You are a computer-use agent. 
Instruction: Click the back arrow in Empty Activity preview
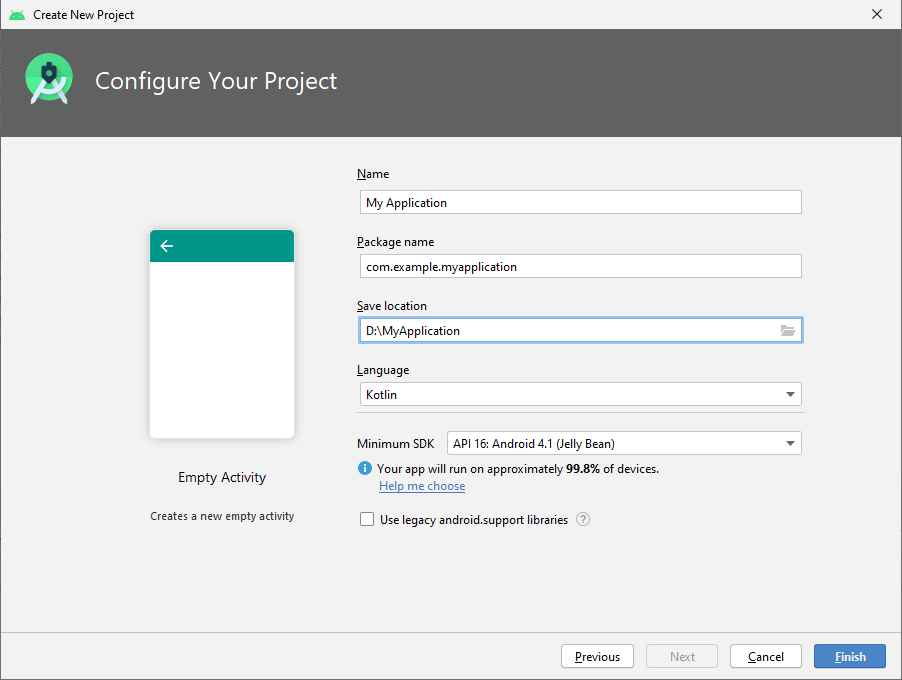(x=166, y=245)
